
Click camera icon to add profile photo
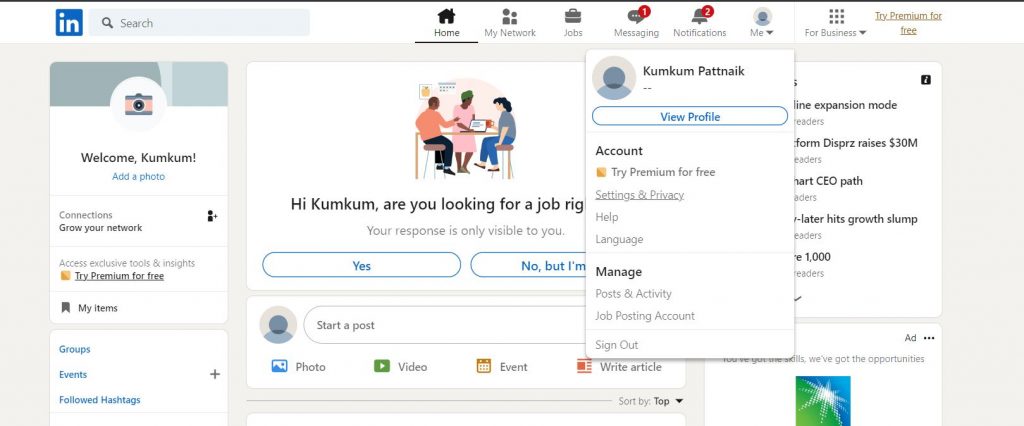(x=138, y=104)
